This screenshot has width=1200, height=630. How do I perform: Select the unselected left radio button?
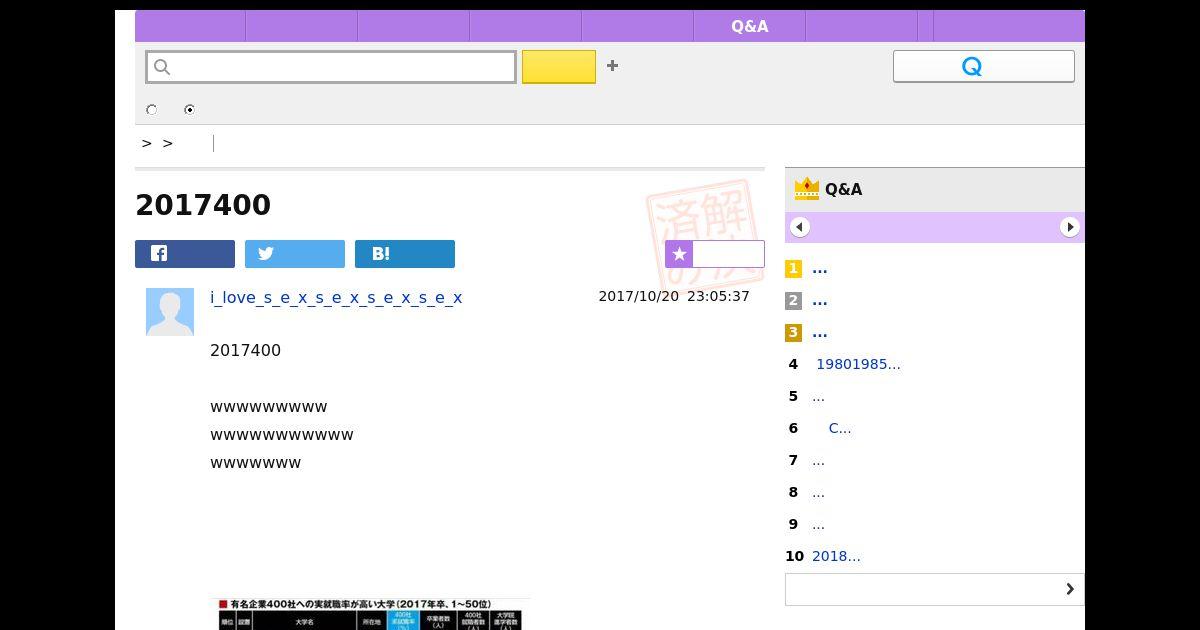pyautogui.click(x=152, y=110)
